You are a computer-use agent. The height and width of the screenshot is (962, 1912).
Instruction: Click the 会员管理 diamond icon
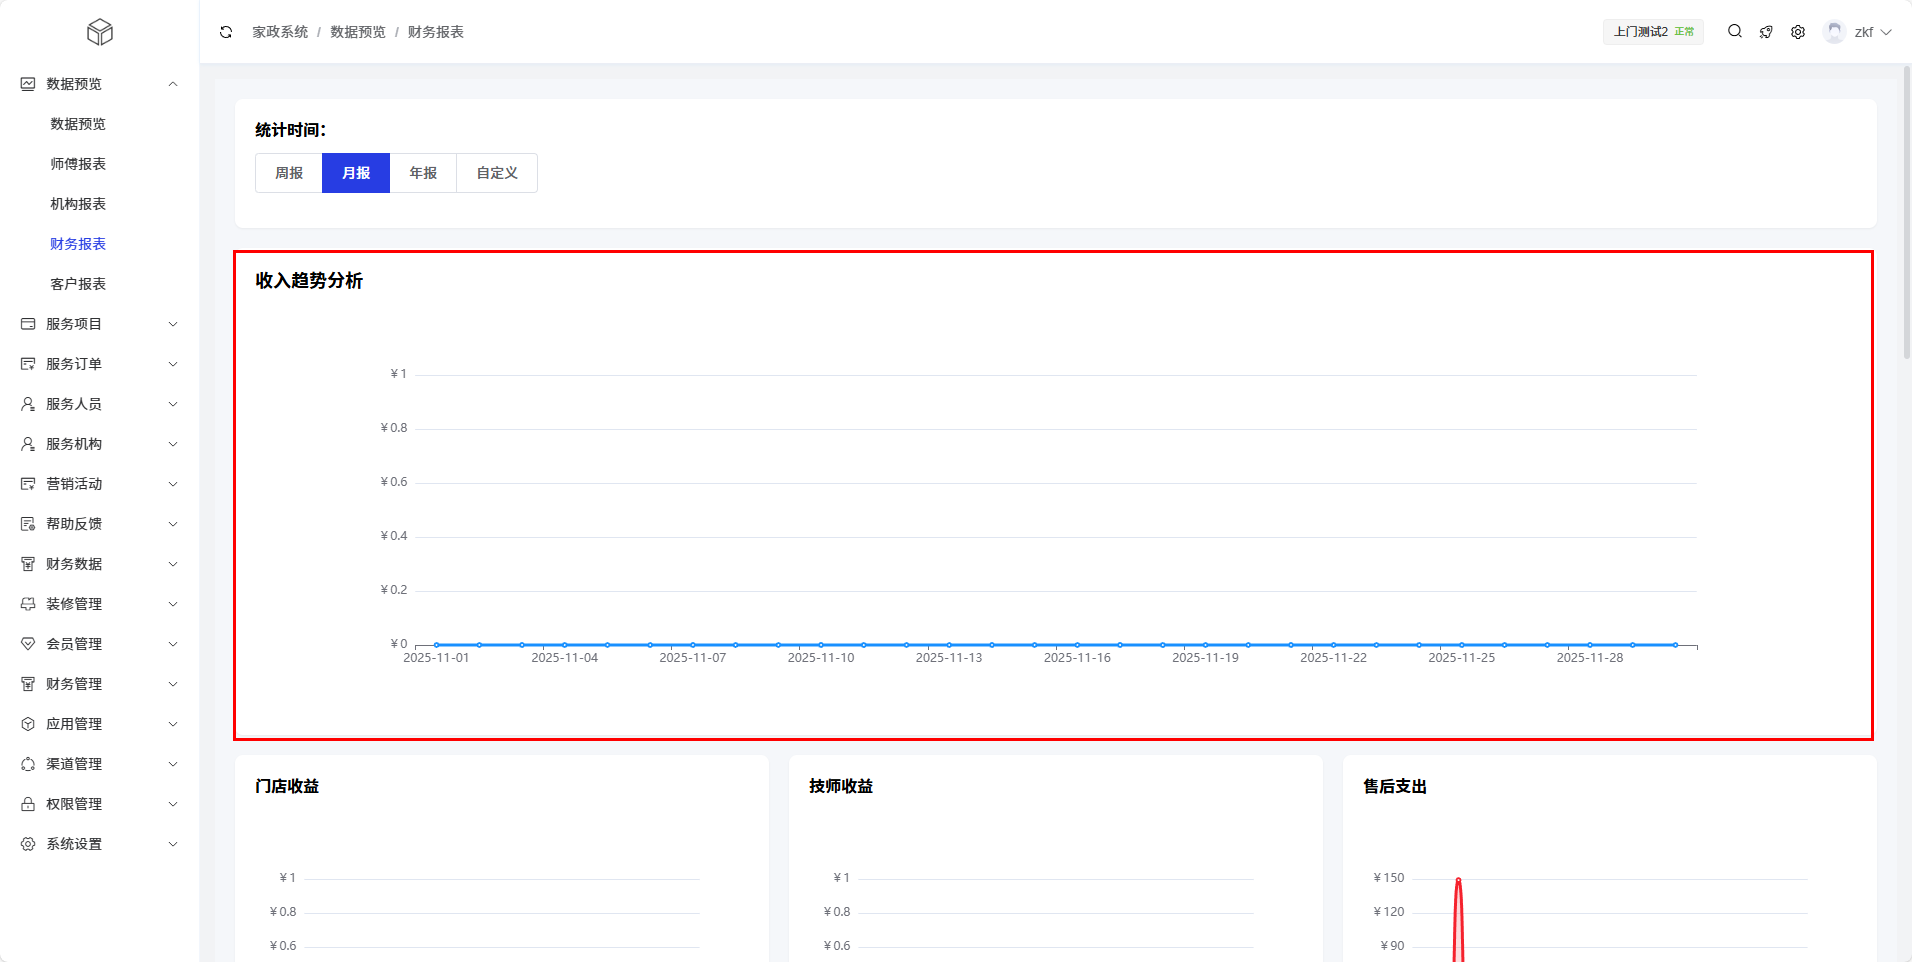[x=28, y=644]
